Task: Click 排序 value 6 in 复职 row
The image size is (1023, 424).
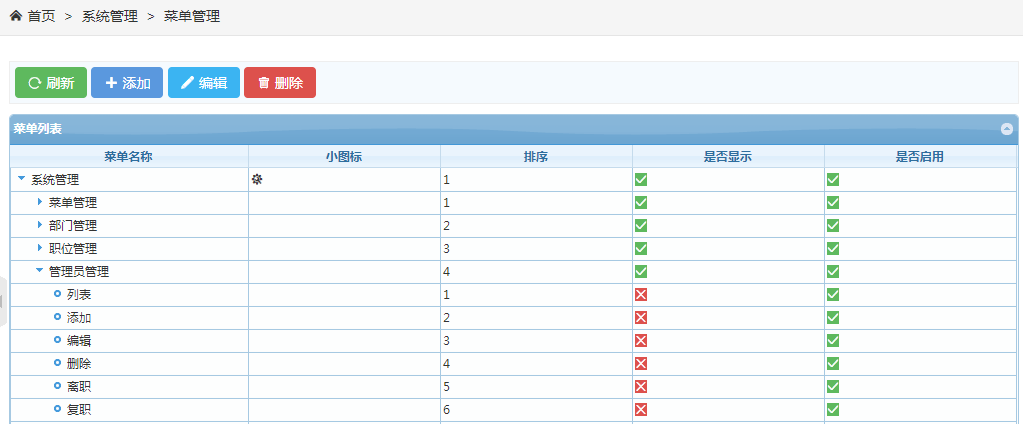Action: pos(447,410)
